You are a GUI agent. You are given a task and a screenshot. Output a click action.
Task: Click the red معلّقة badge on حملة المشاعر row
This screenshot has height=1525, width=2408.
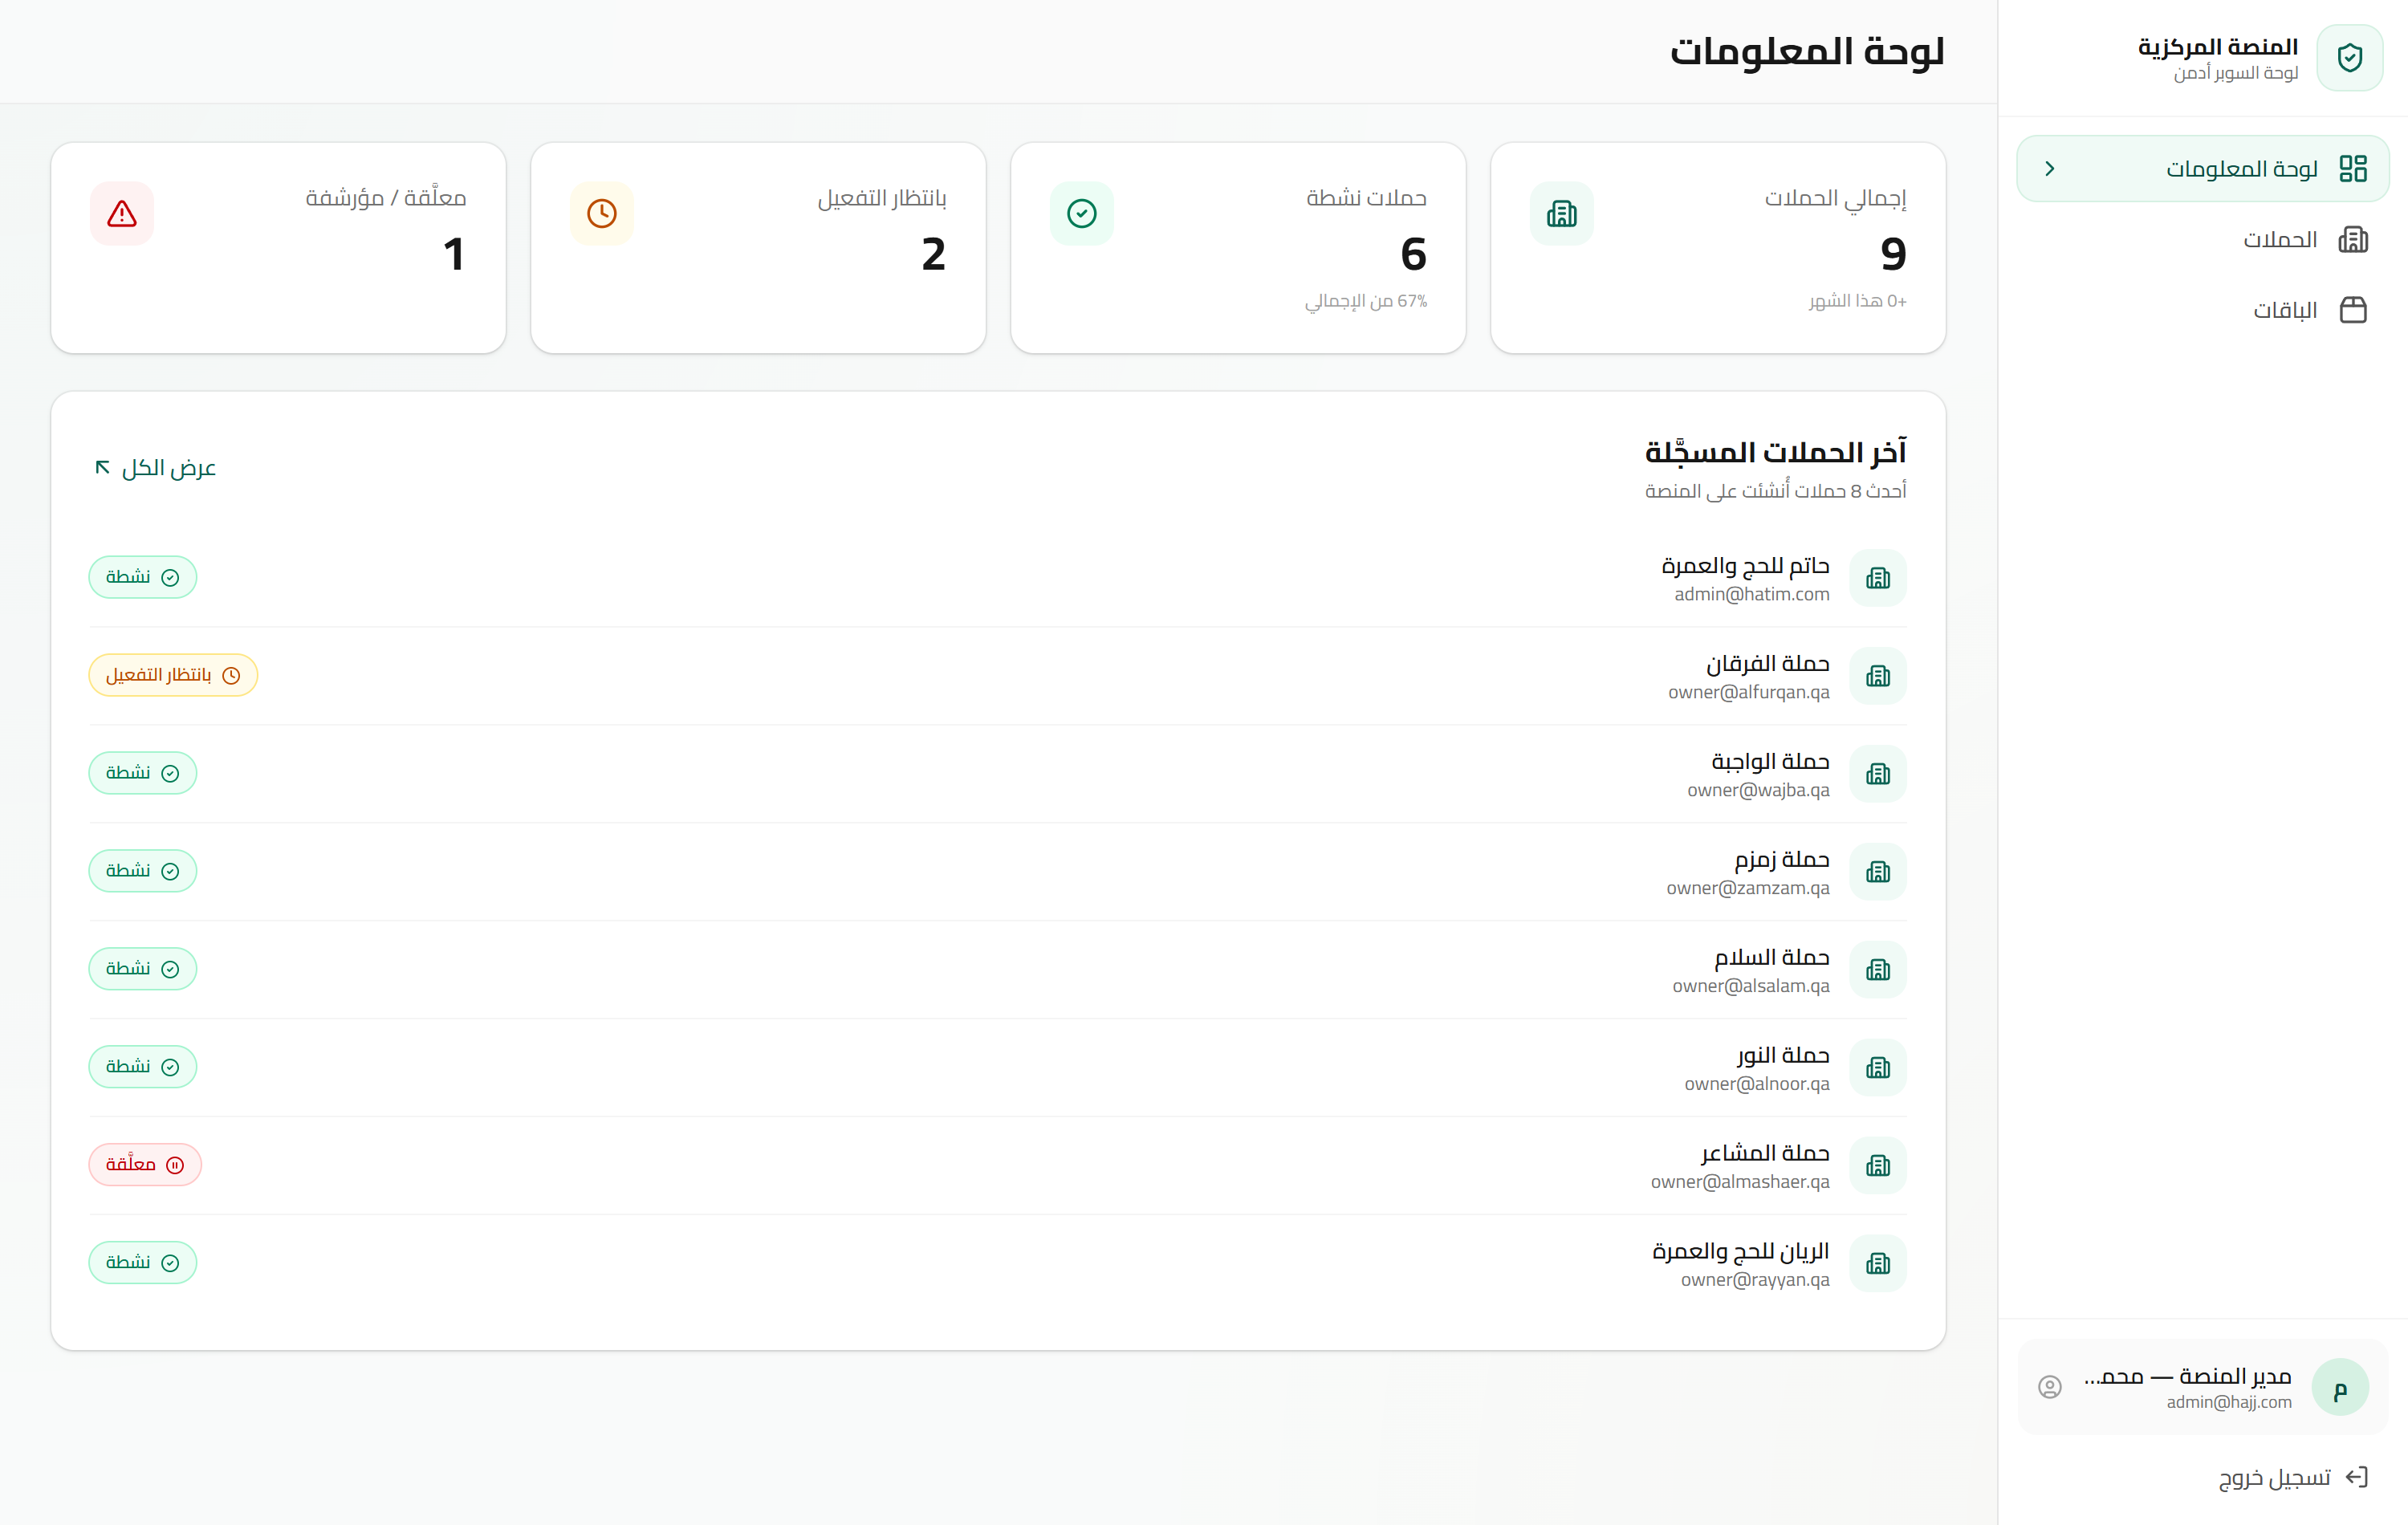pos(145,1165)
